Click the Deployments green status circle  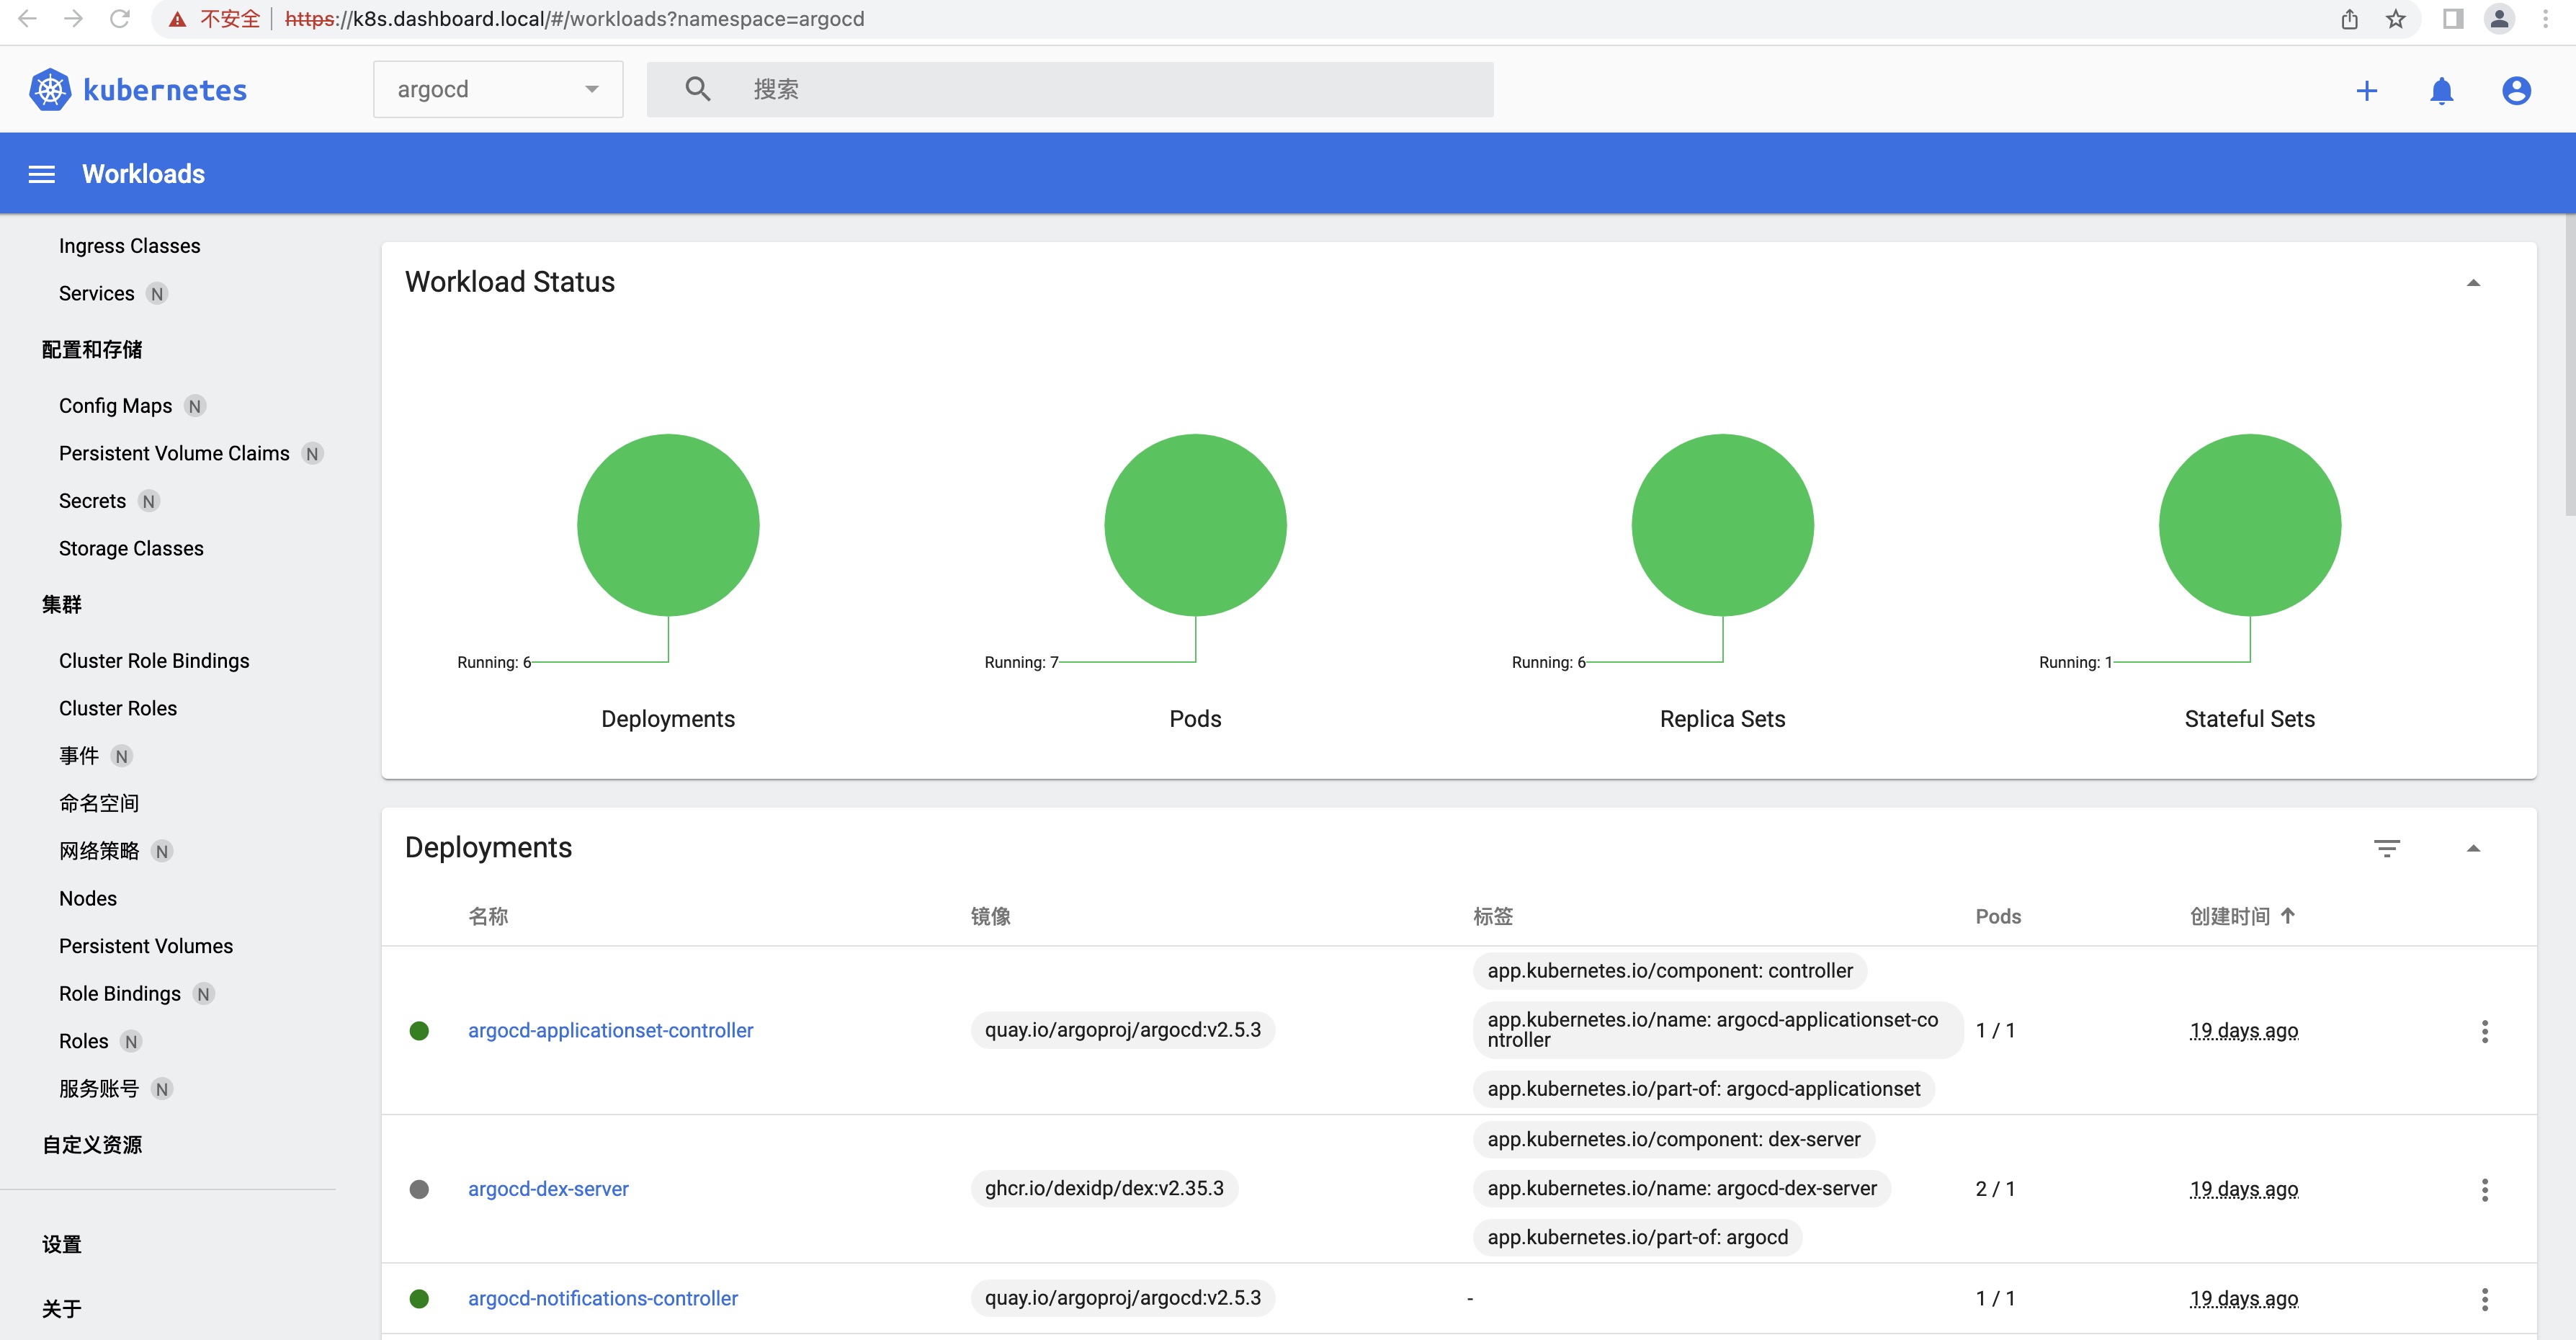(668, 525)
